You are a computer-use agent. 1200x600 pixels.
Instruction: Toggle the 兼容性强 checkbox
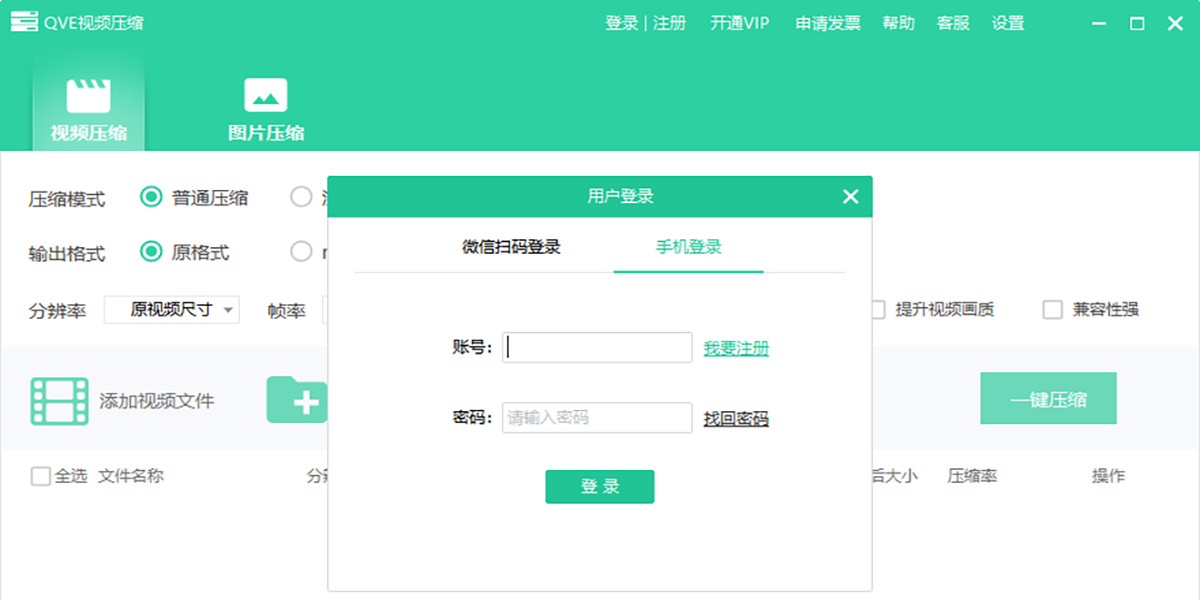pos(1052,310)
